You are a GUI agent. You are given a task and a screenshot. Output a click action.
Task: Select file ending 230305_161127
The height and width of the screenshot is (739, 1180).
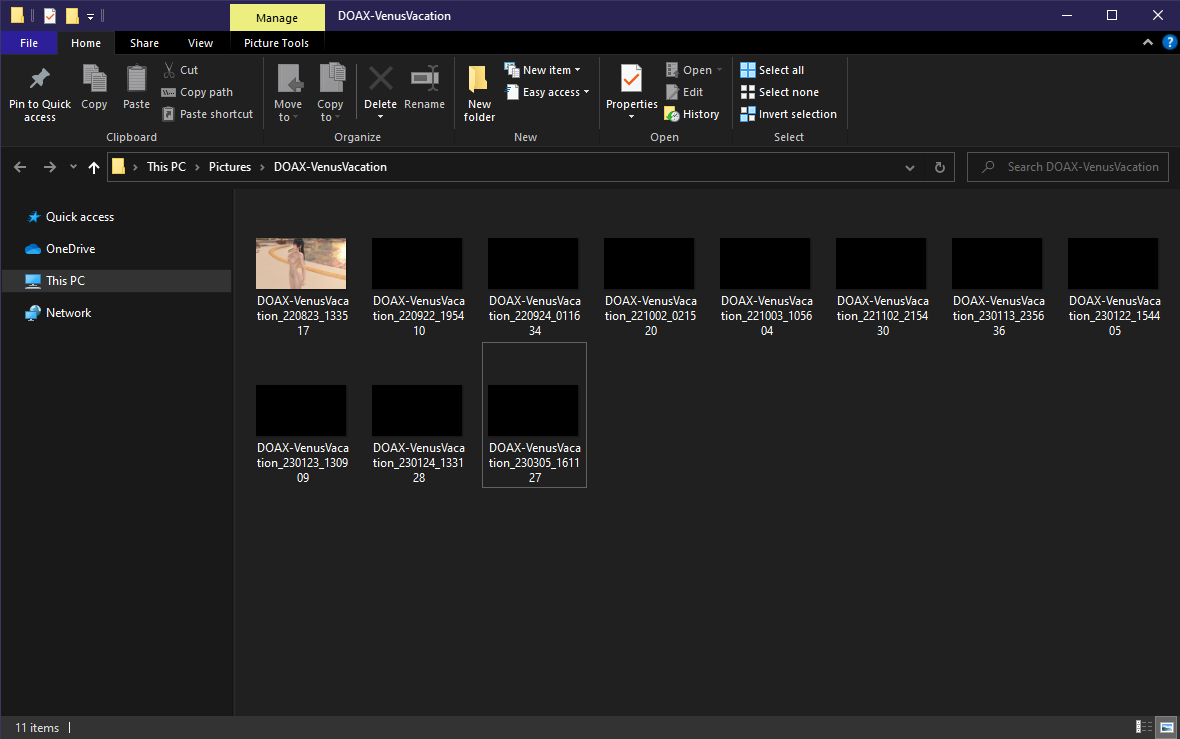coord(534,415)
